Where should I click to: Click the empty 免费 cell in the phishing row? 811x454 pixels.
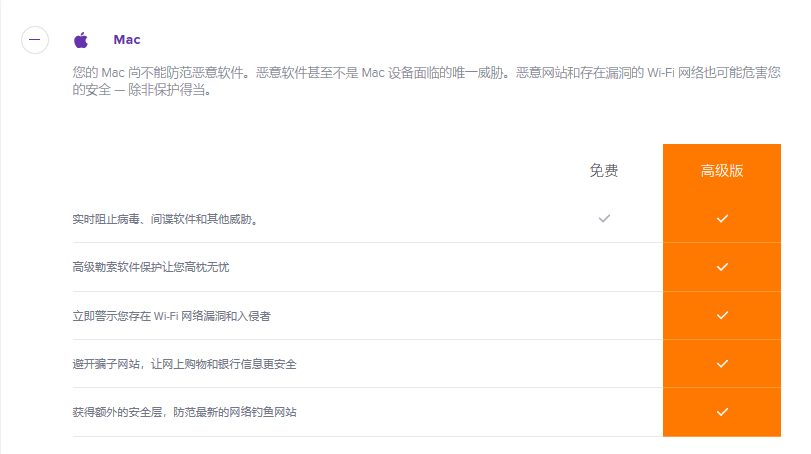tap(603, 412)
